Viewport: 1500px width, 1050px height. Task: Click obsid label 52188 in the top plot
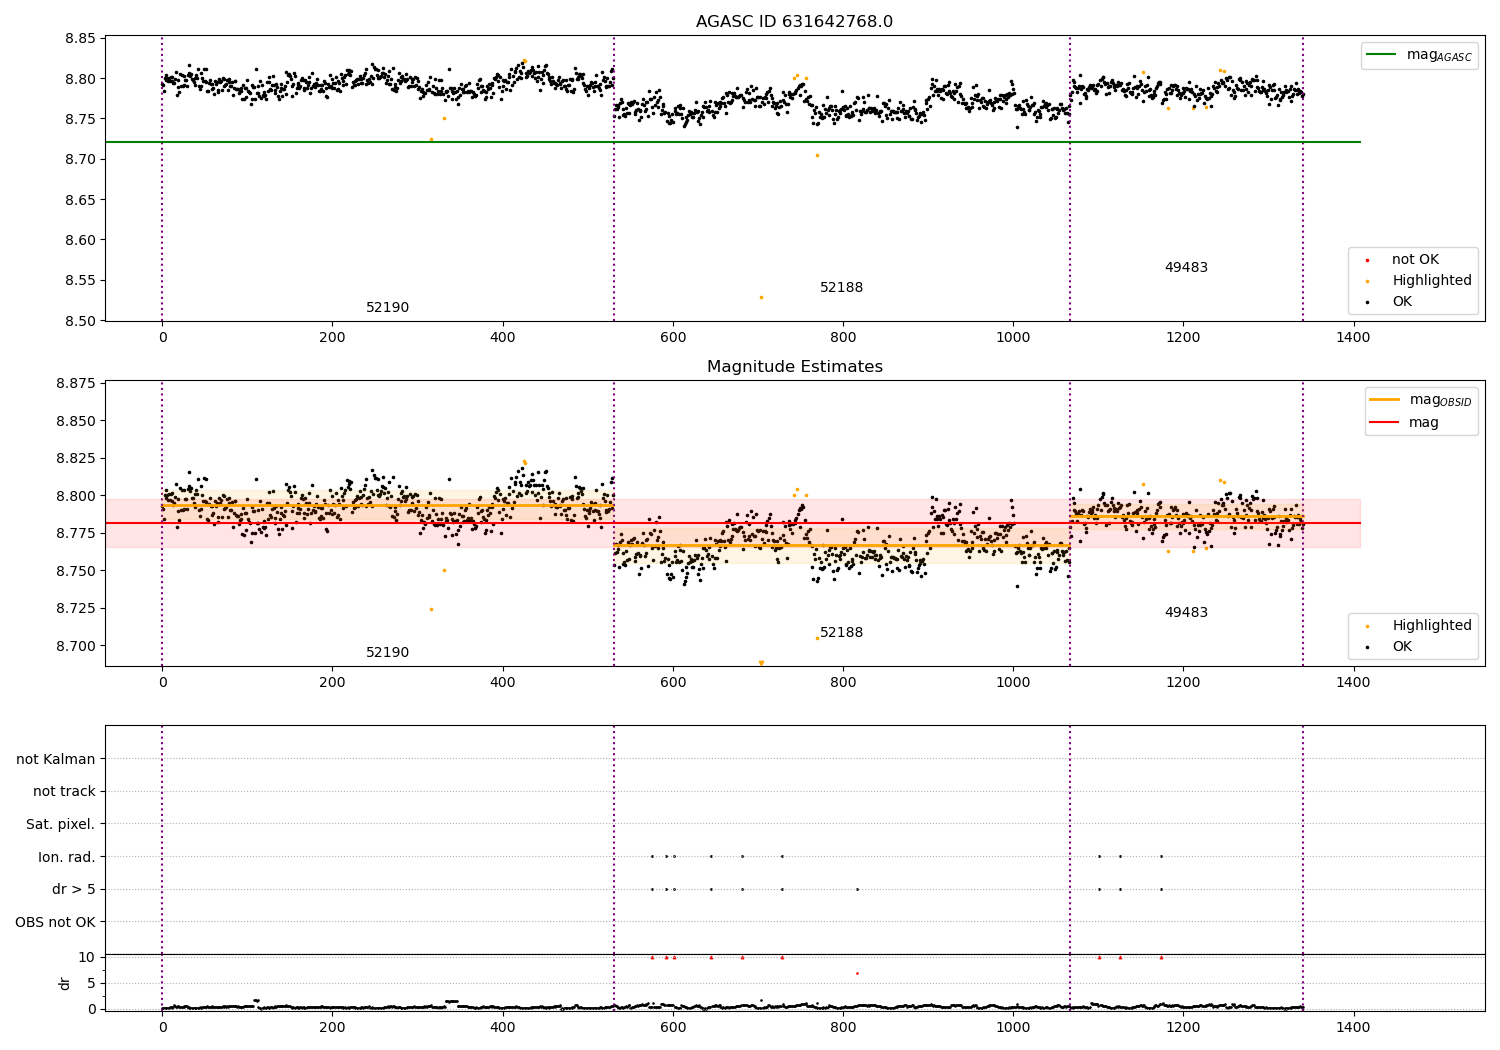click(x=841, y=288)
